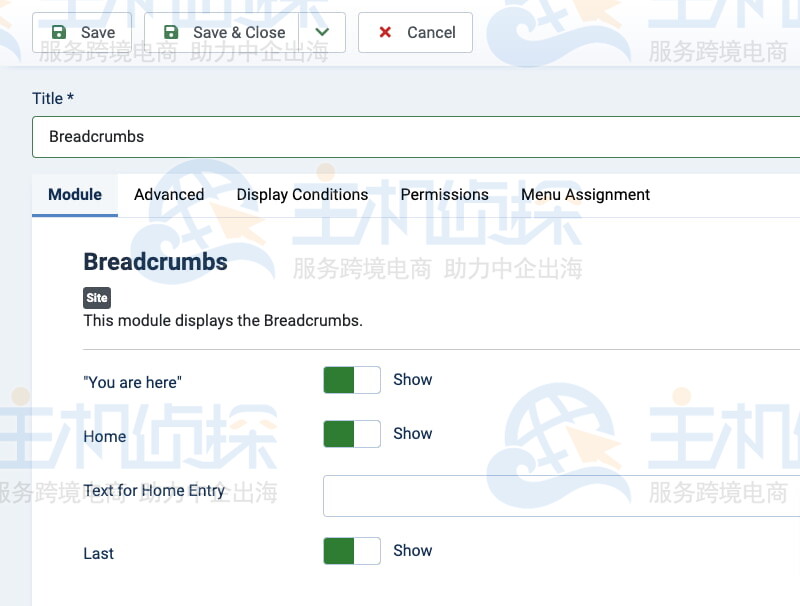Click the floppy disk icon on Save
The width and height of the screenshot is (800, 606).
(x=59, y=32)
